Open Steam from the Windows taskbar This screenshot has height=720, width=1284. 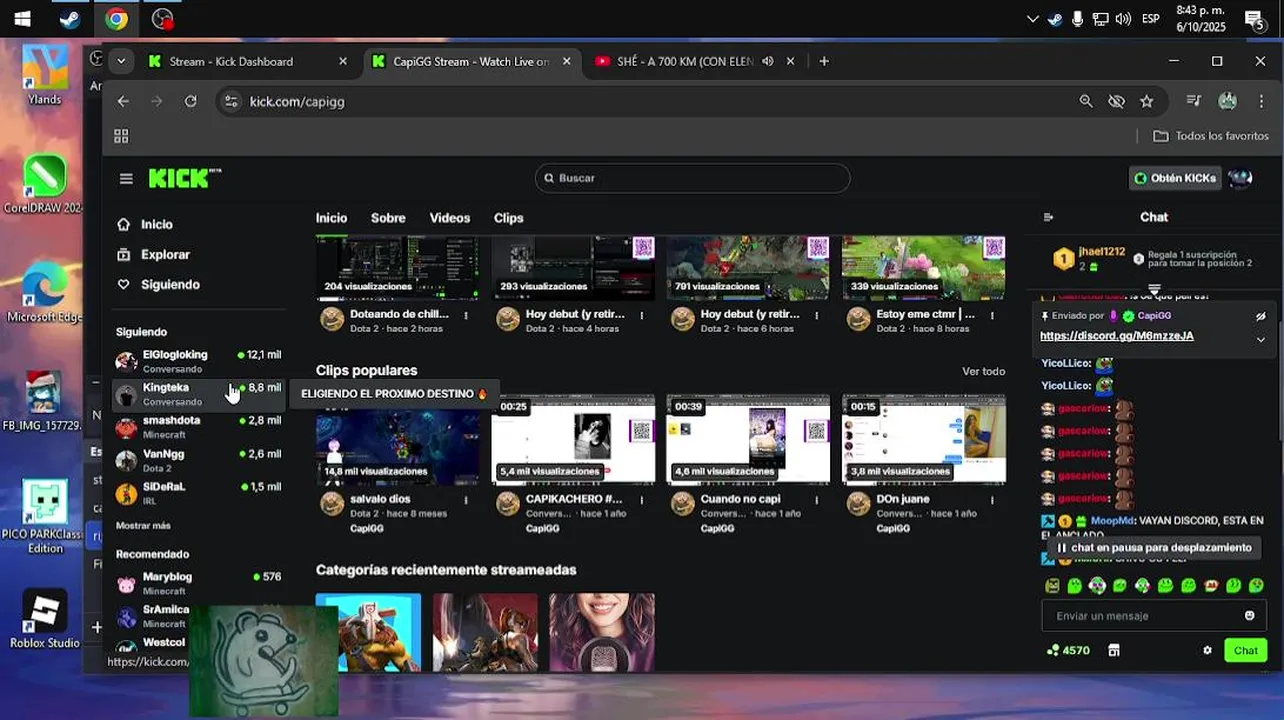click(70, 19)
